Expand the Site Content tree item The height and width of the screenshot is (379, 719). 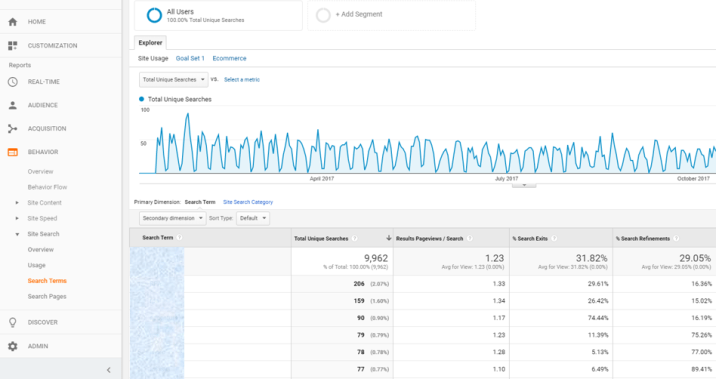pyautogui.click(x=17, y=203)
